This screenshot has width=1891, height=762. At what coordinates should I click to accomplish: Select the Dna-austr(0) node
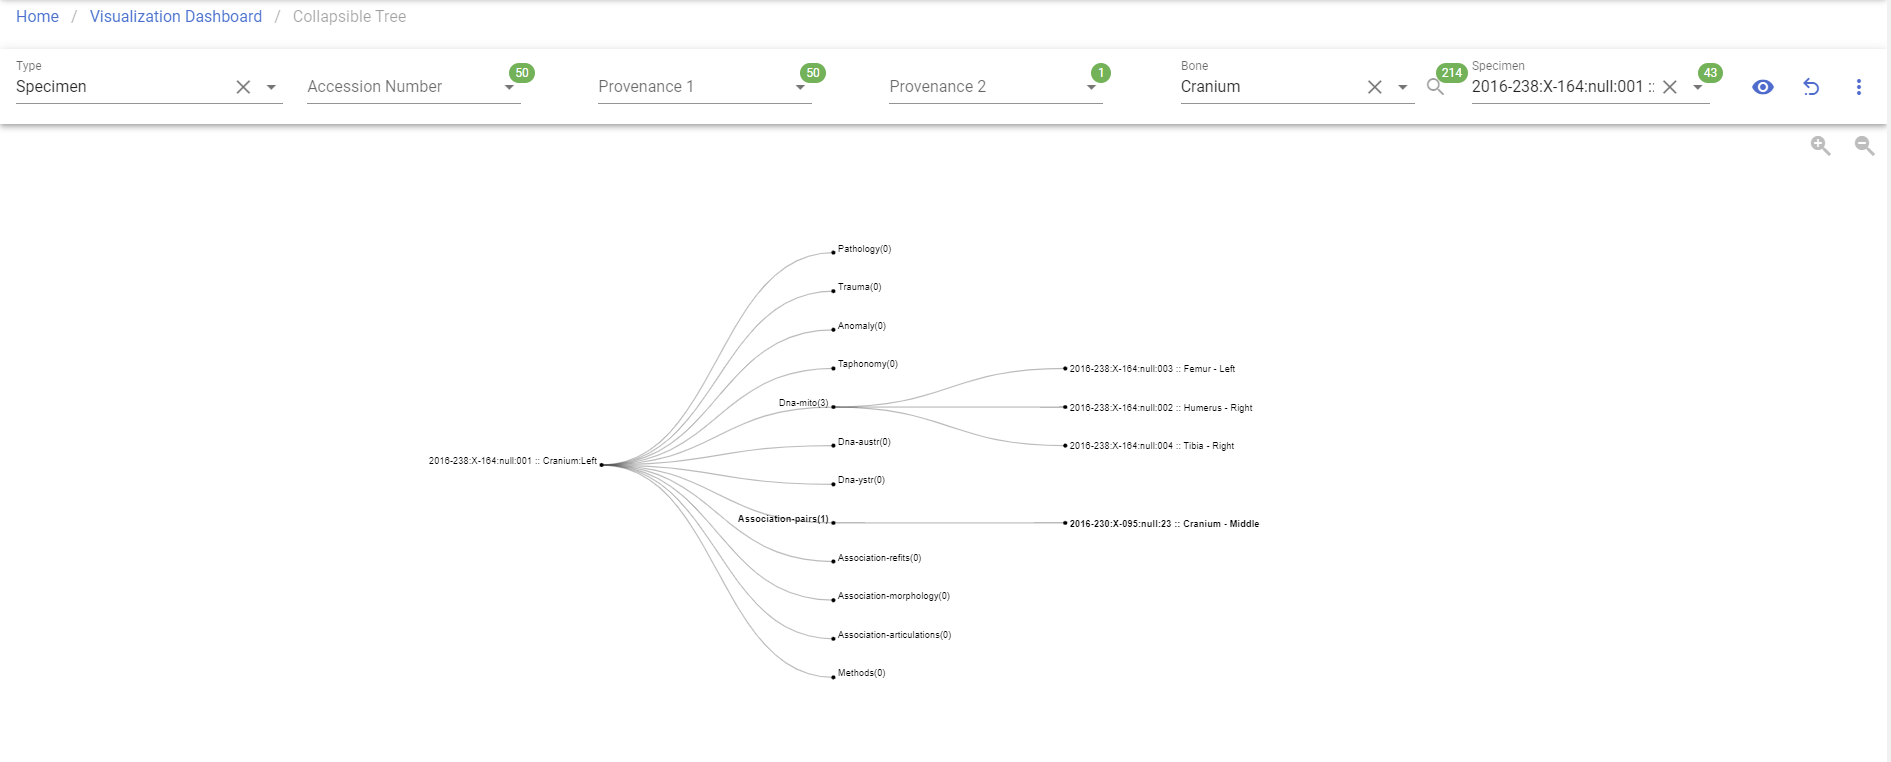863,442
